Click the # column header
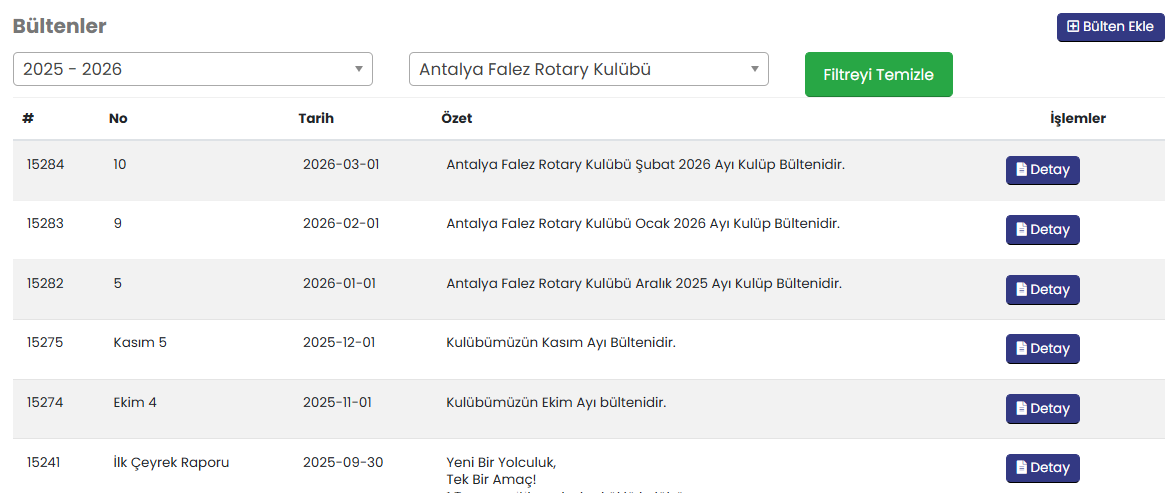The width and height of the screenshot is (1167, 493). coord(28,118)
